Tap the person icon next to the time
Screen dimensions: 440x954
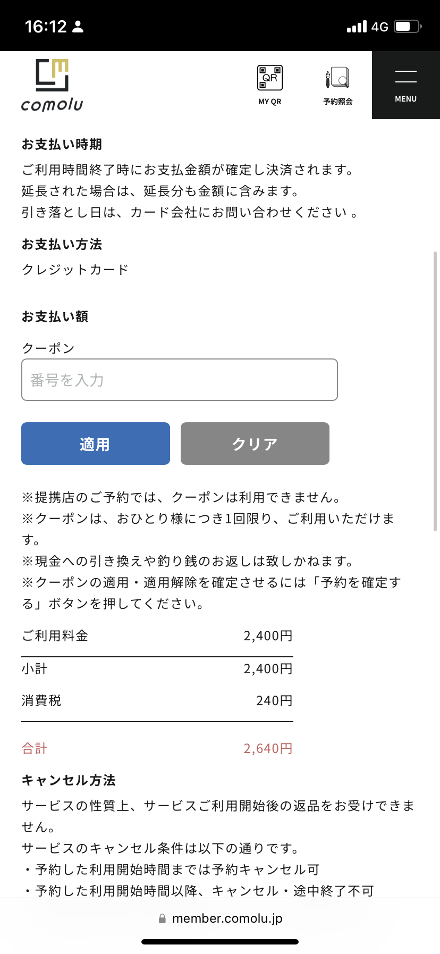[x=77, y=27]
